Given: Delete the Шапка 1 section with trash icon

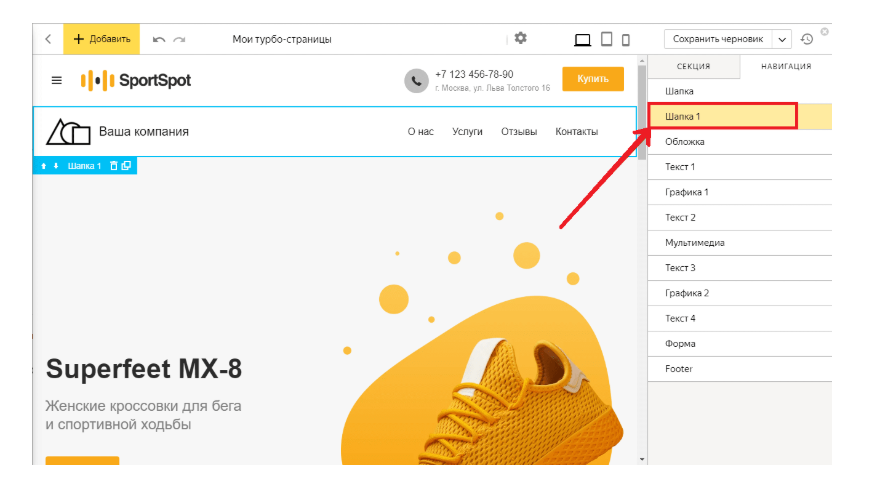Looking at the screenshot, I should click(114, 165).
